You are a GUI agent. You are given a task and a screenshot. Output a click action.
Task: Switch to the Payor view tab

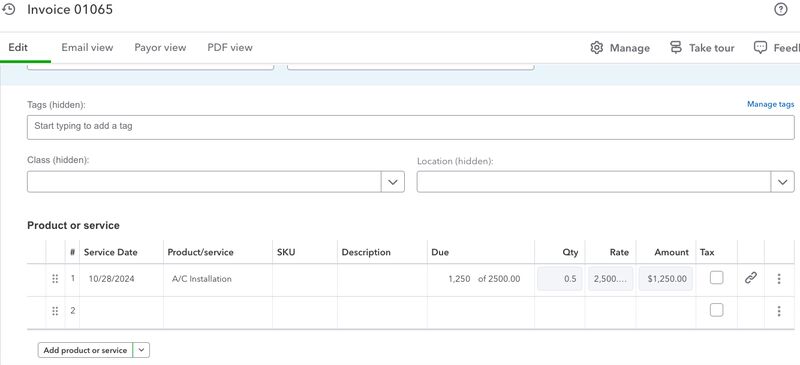click(x=160, y=47)
